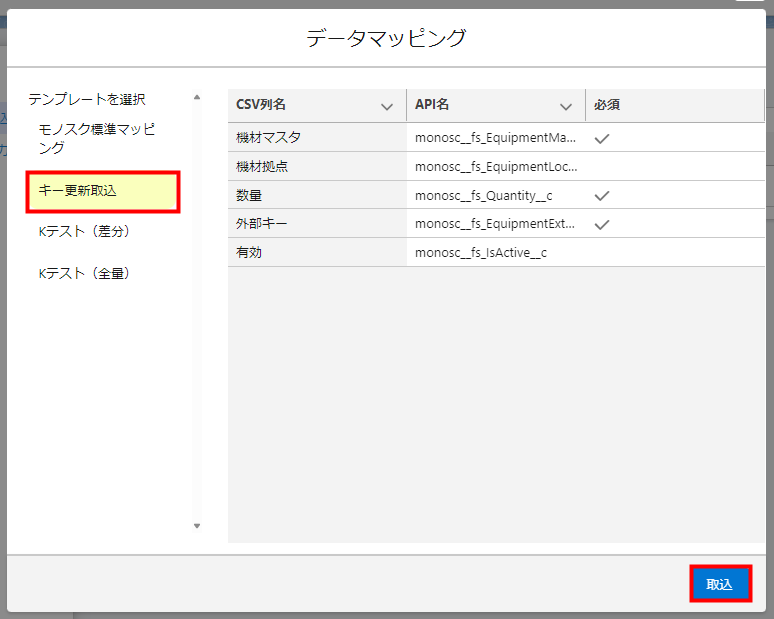Viewport: 774px width, 619px height.
Task: Click the monosc__fs_IsActive__c API name cell
Action: tap(481, 253)
